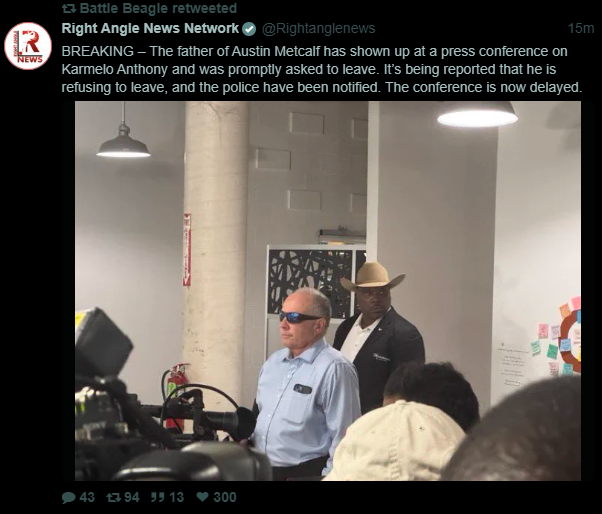Image resolution: width=602 pixels, height=514 pixels.
Task: Click the quote marks icon
Action: (x=158, y=497)
